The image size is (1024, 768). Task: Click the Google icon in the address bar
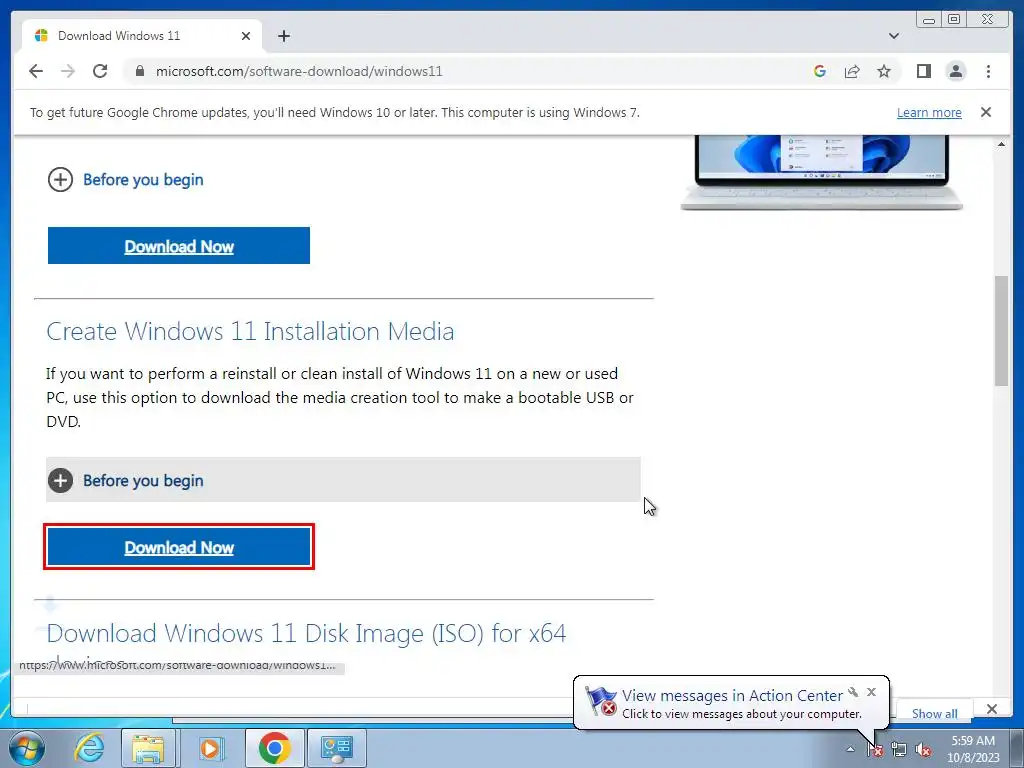(820, 71)
